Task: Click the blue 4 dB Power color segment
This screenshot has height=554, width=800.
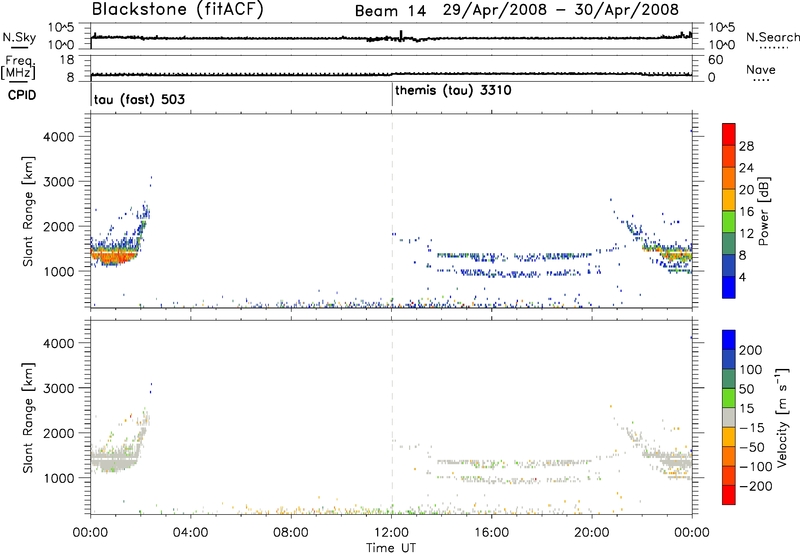Action: tap(729, 287)
